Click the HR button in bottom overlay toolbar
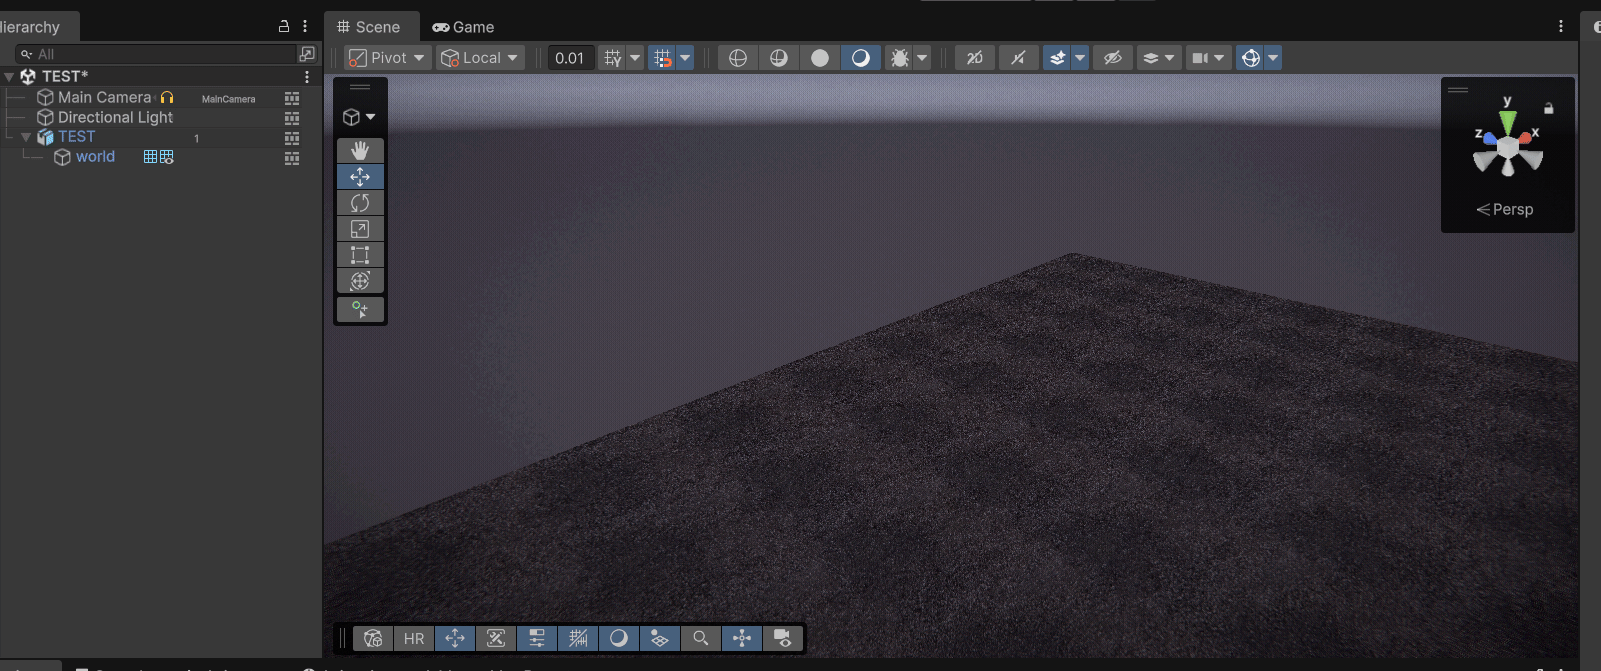 [414, 638]
